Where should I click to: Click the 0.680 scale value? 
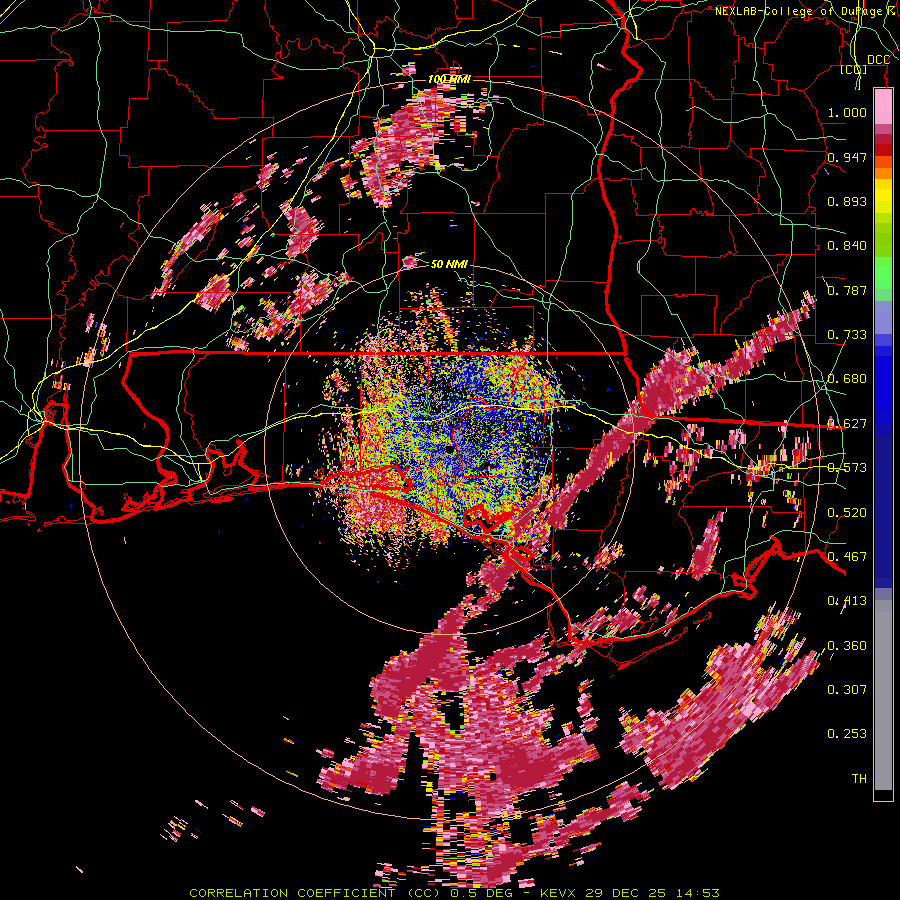(847, 379)
